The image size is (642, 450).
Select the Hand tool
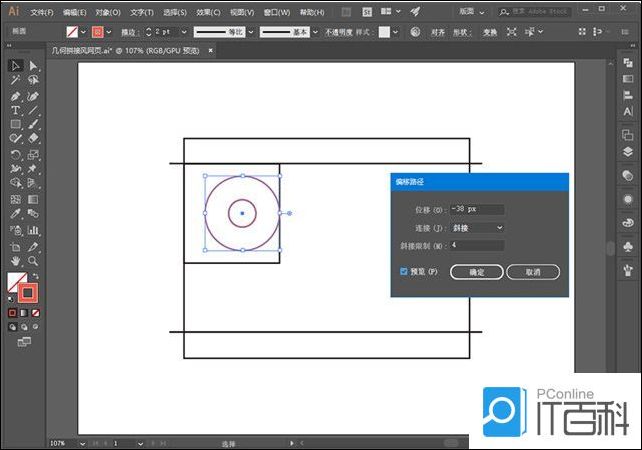pyautogui.click(x=15, y=260)
